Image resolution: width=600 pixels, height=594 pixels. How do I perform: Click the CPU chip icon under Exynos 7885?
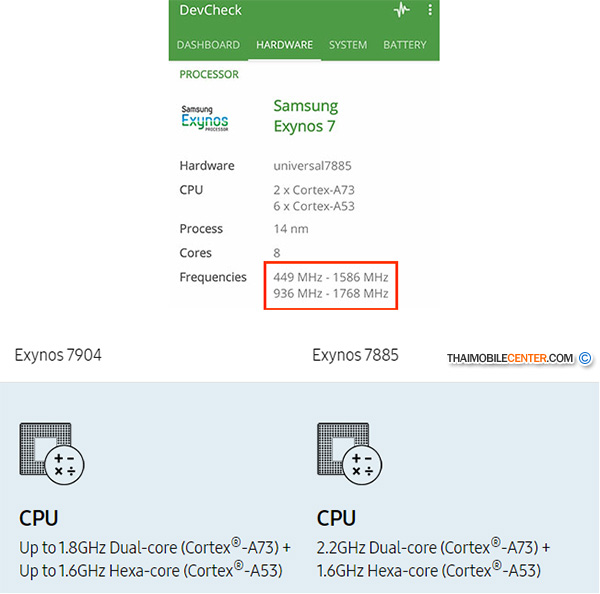(x=350, y=455)
